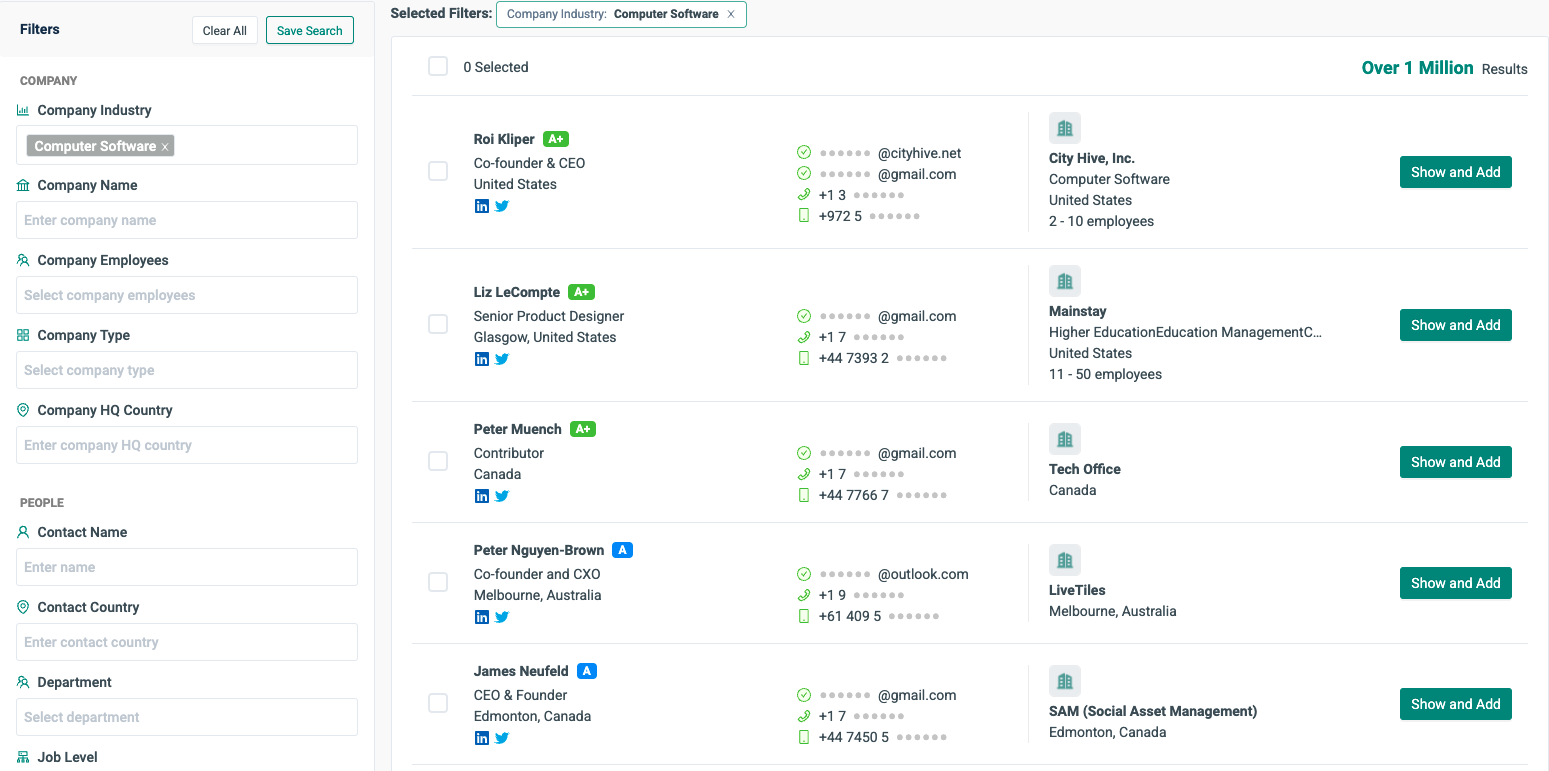1549x771 pixels.
Task: Open the Company Employees dropdown field
Action: click(187, 295)
